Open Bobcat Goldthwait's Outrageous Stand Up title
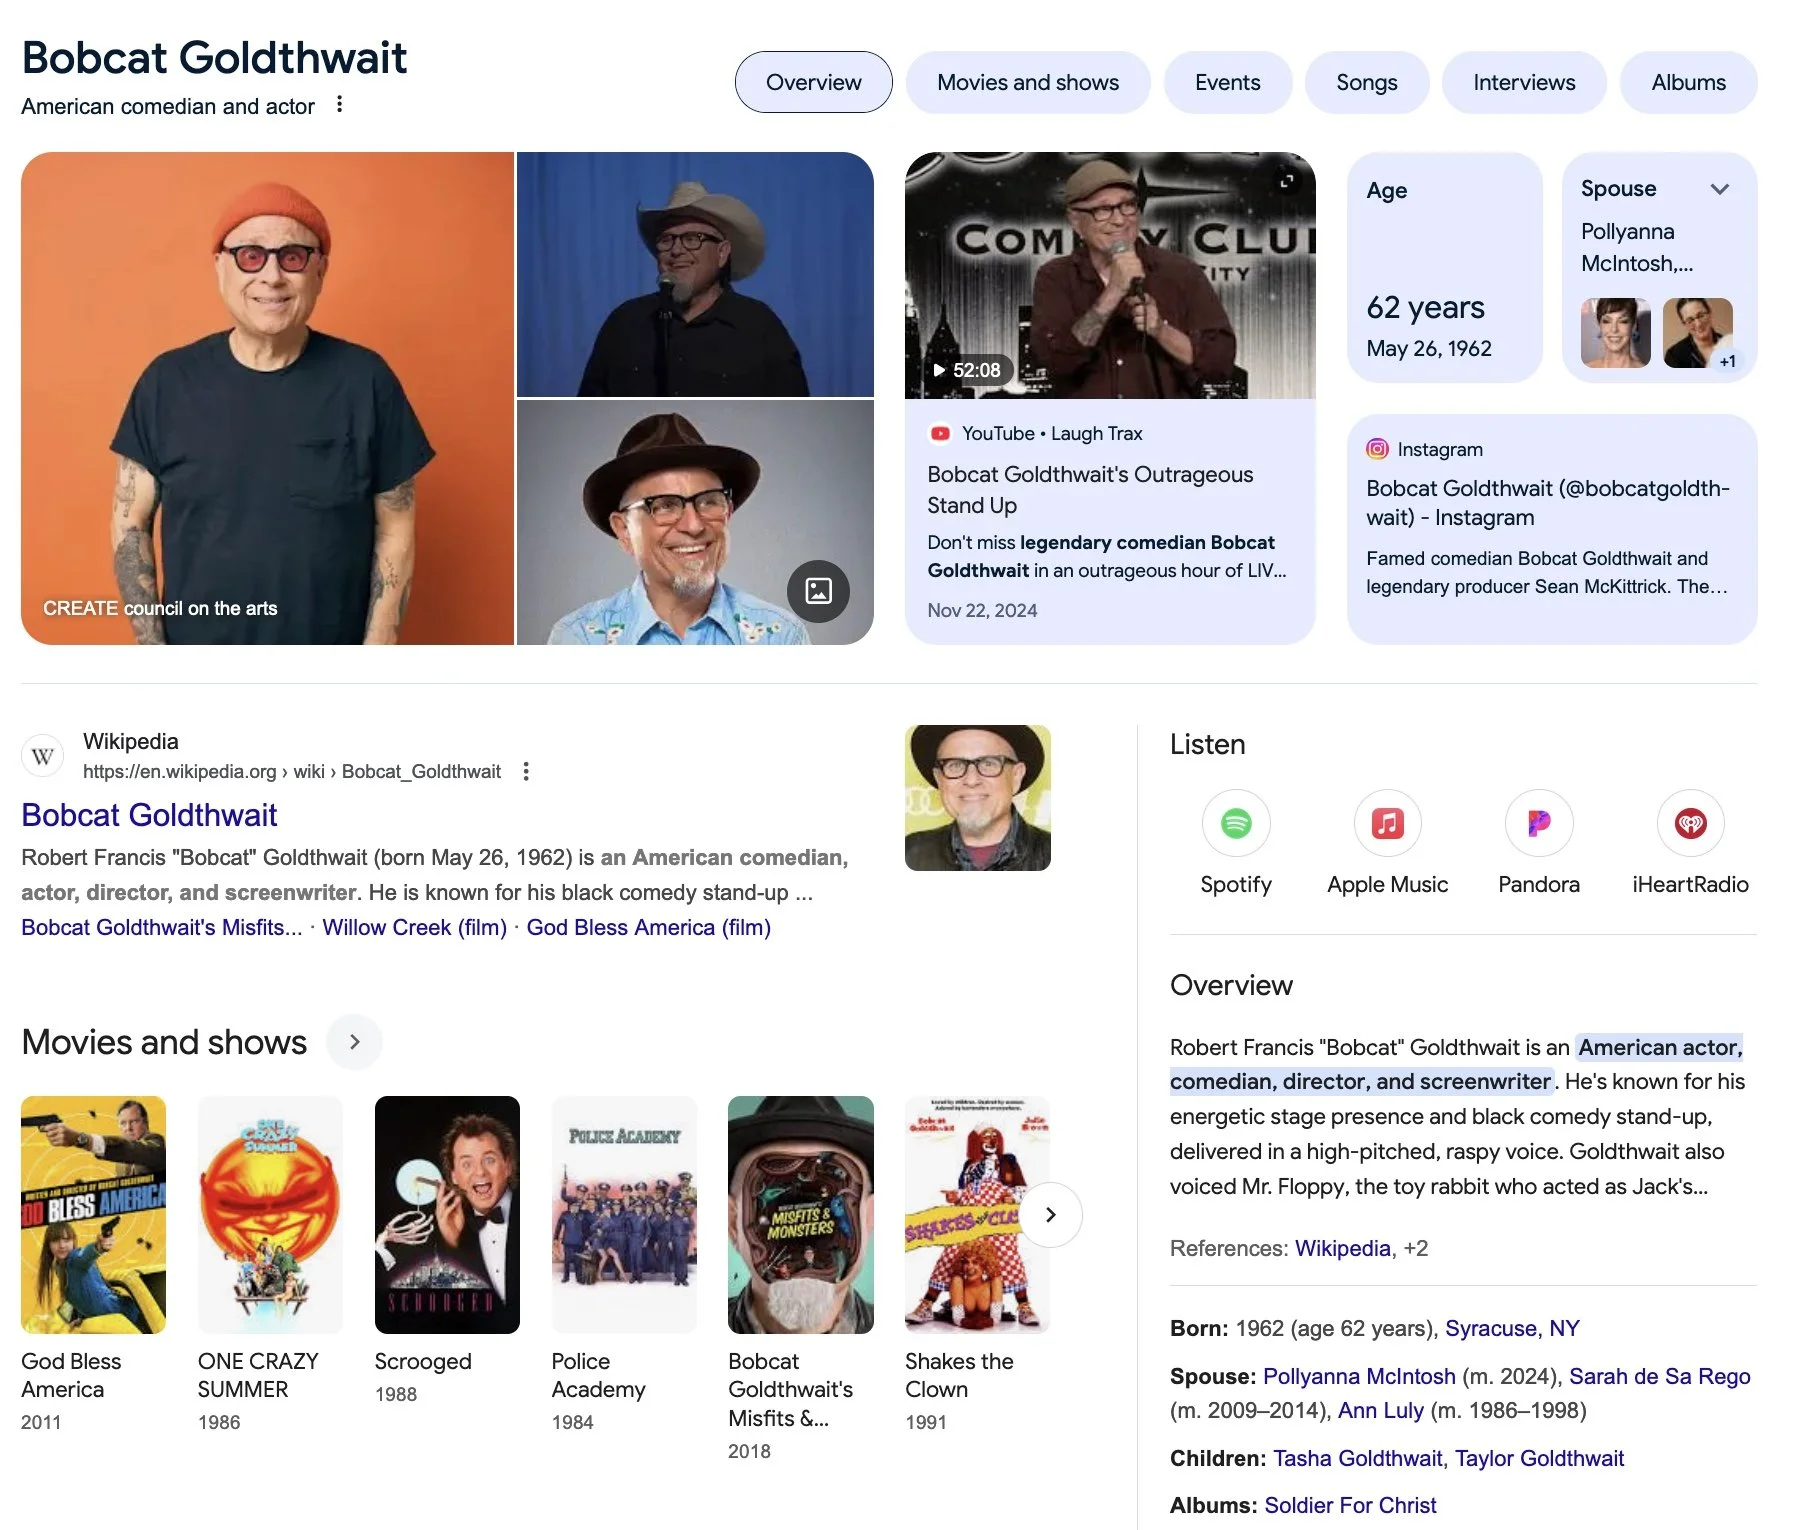This screenshot has height=1530, width=1796. pos(1089,489)
